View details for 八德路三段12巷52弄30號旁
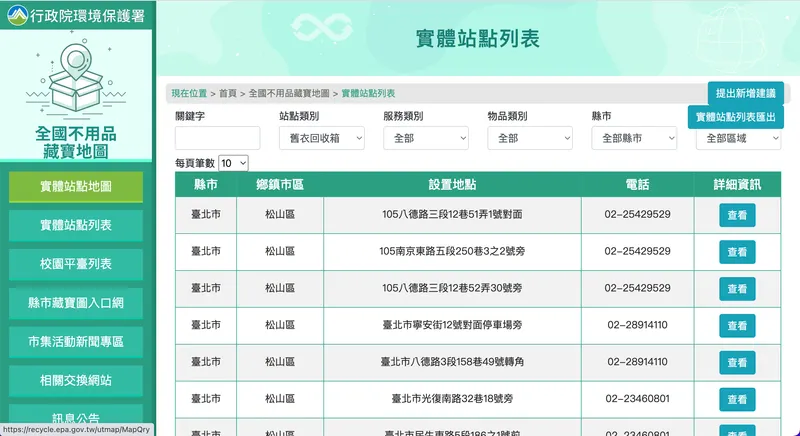Image resolution: width=800 pixels, height=436 pixels. click(x=737, y=289)
